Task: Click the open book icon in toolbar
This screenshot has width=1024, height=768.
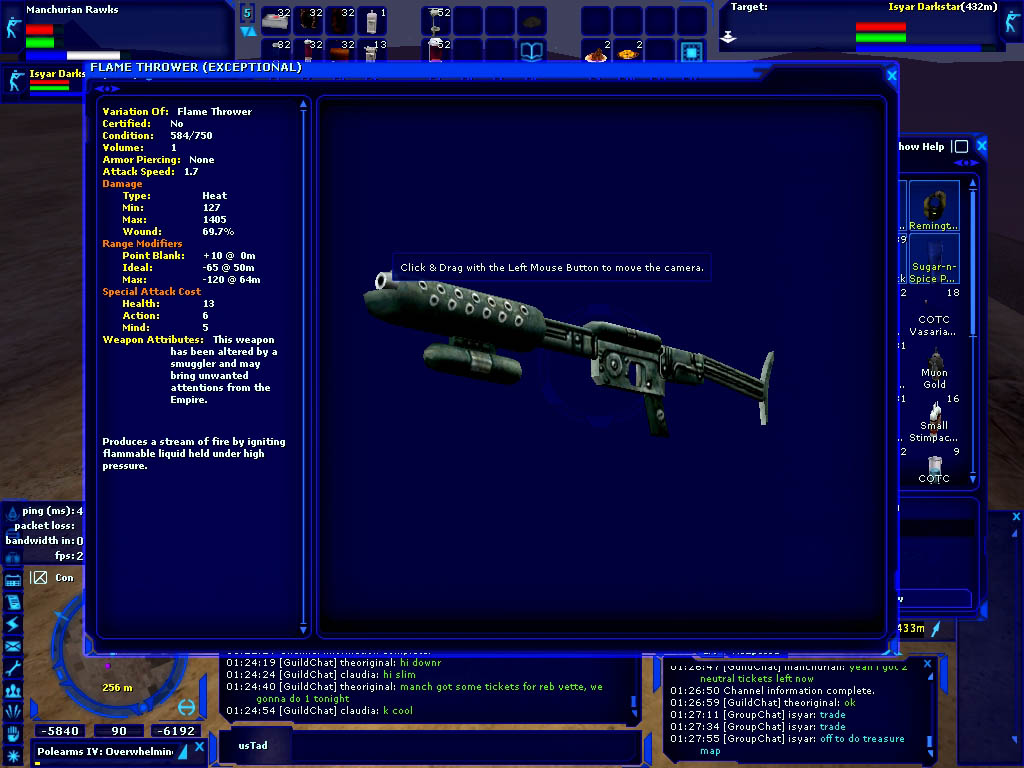Action: pyautogui.click(x=532, y=51)
